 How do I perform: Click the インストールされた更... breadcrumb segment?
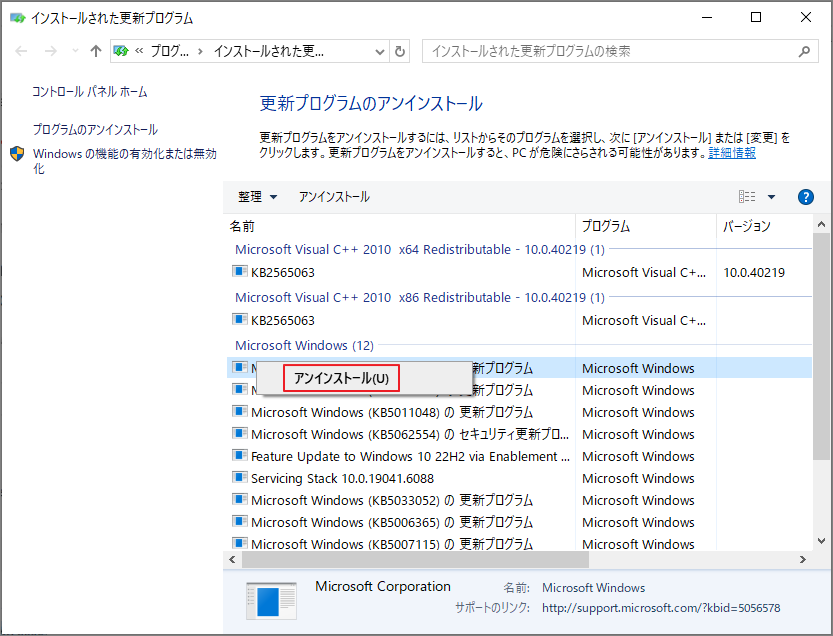pyautogui.click(x=269, y=52)
